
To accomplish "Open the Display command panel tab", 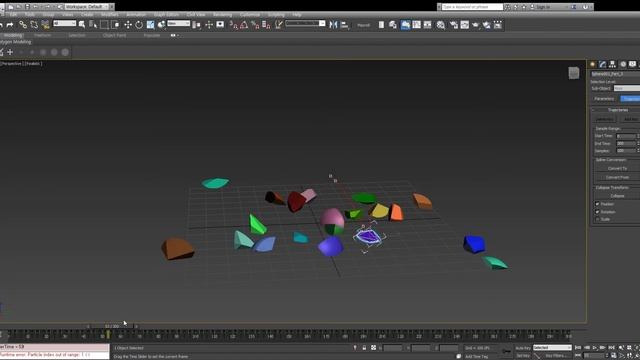I will click(x=632, y=64).
